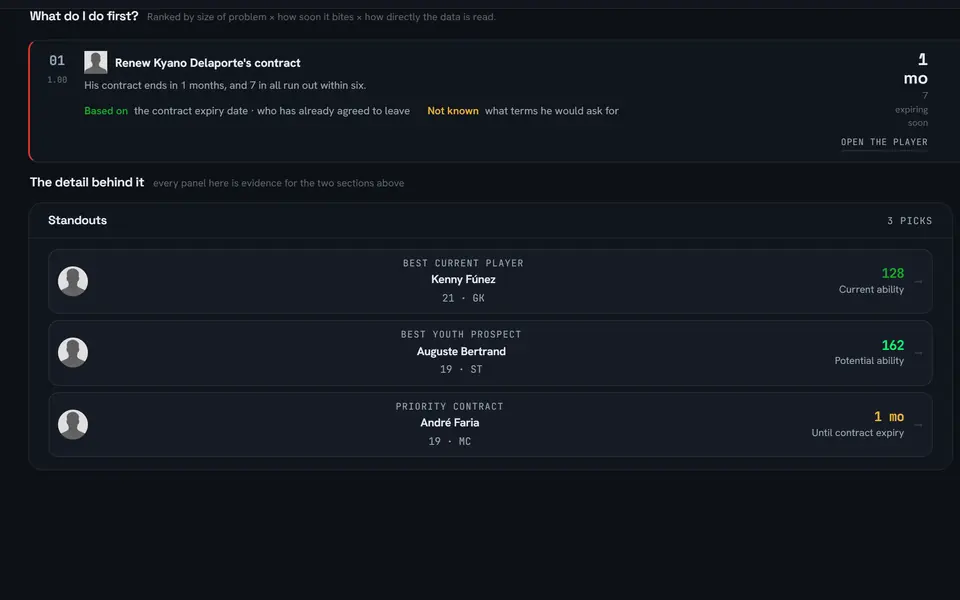
Task: Click the green Based on label
Action: tap(106, 111)
